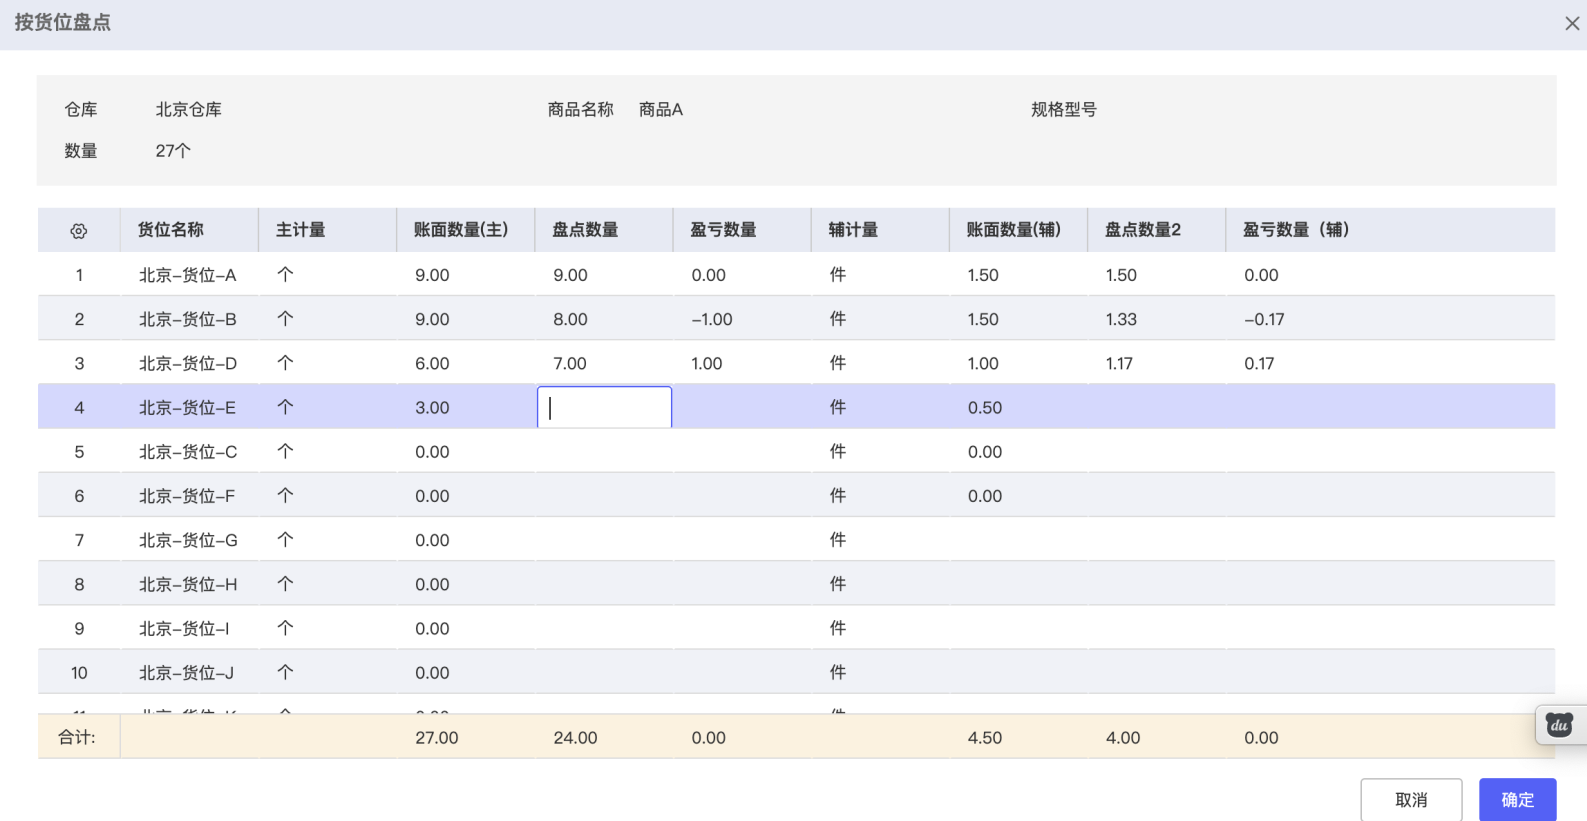This screenshot has width=1587, height=821.
Task: Select the 盘点数量 column header
Action: tap(586, 230)
